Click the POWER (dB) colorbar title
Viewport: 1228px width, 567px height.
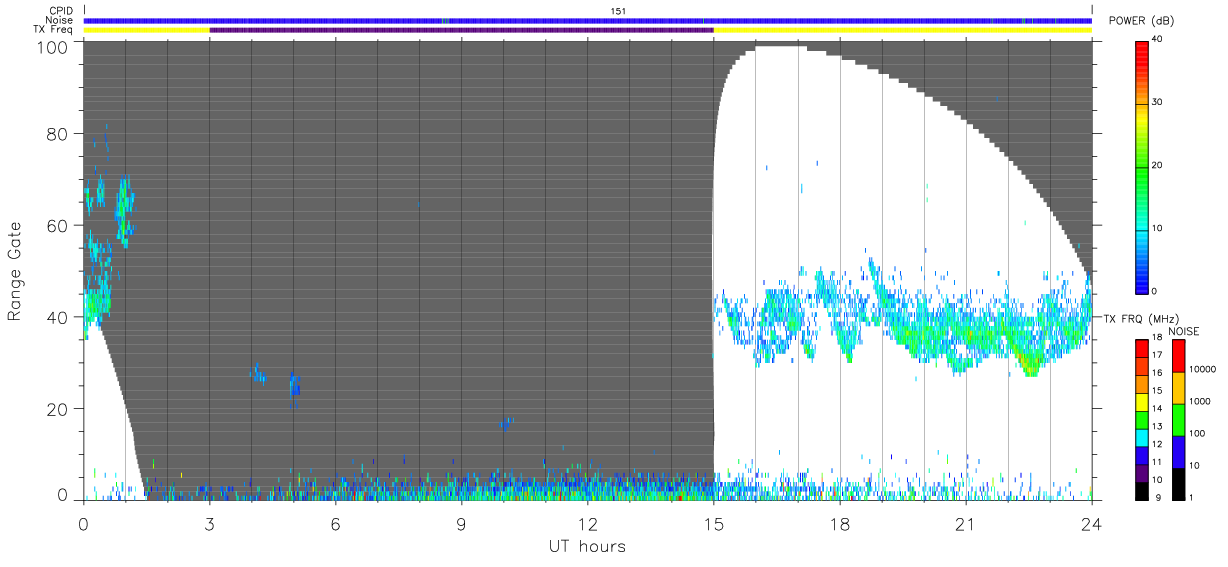tap(1141, 21)
